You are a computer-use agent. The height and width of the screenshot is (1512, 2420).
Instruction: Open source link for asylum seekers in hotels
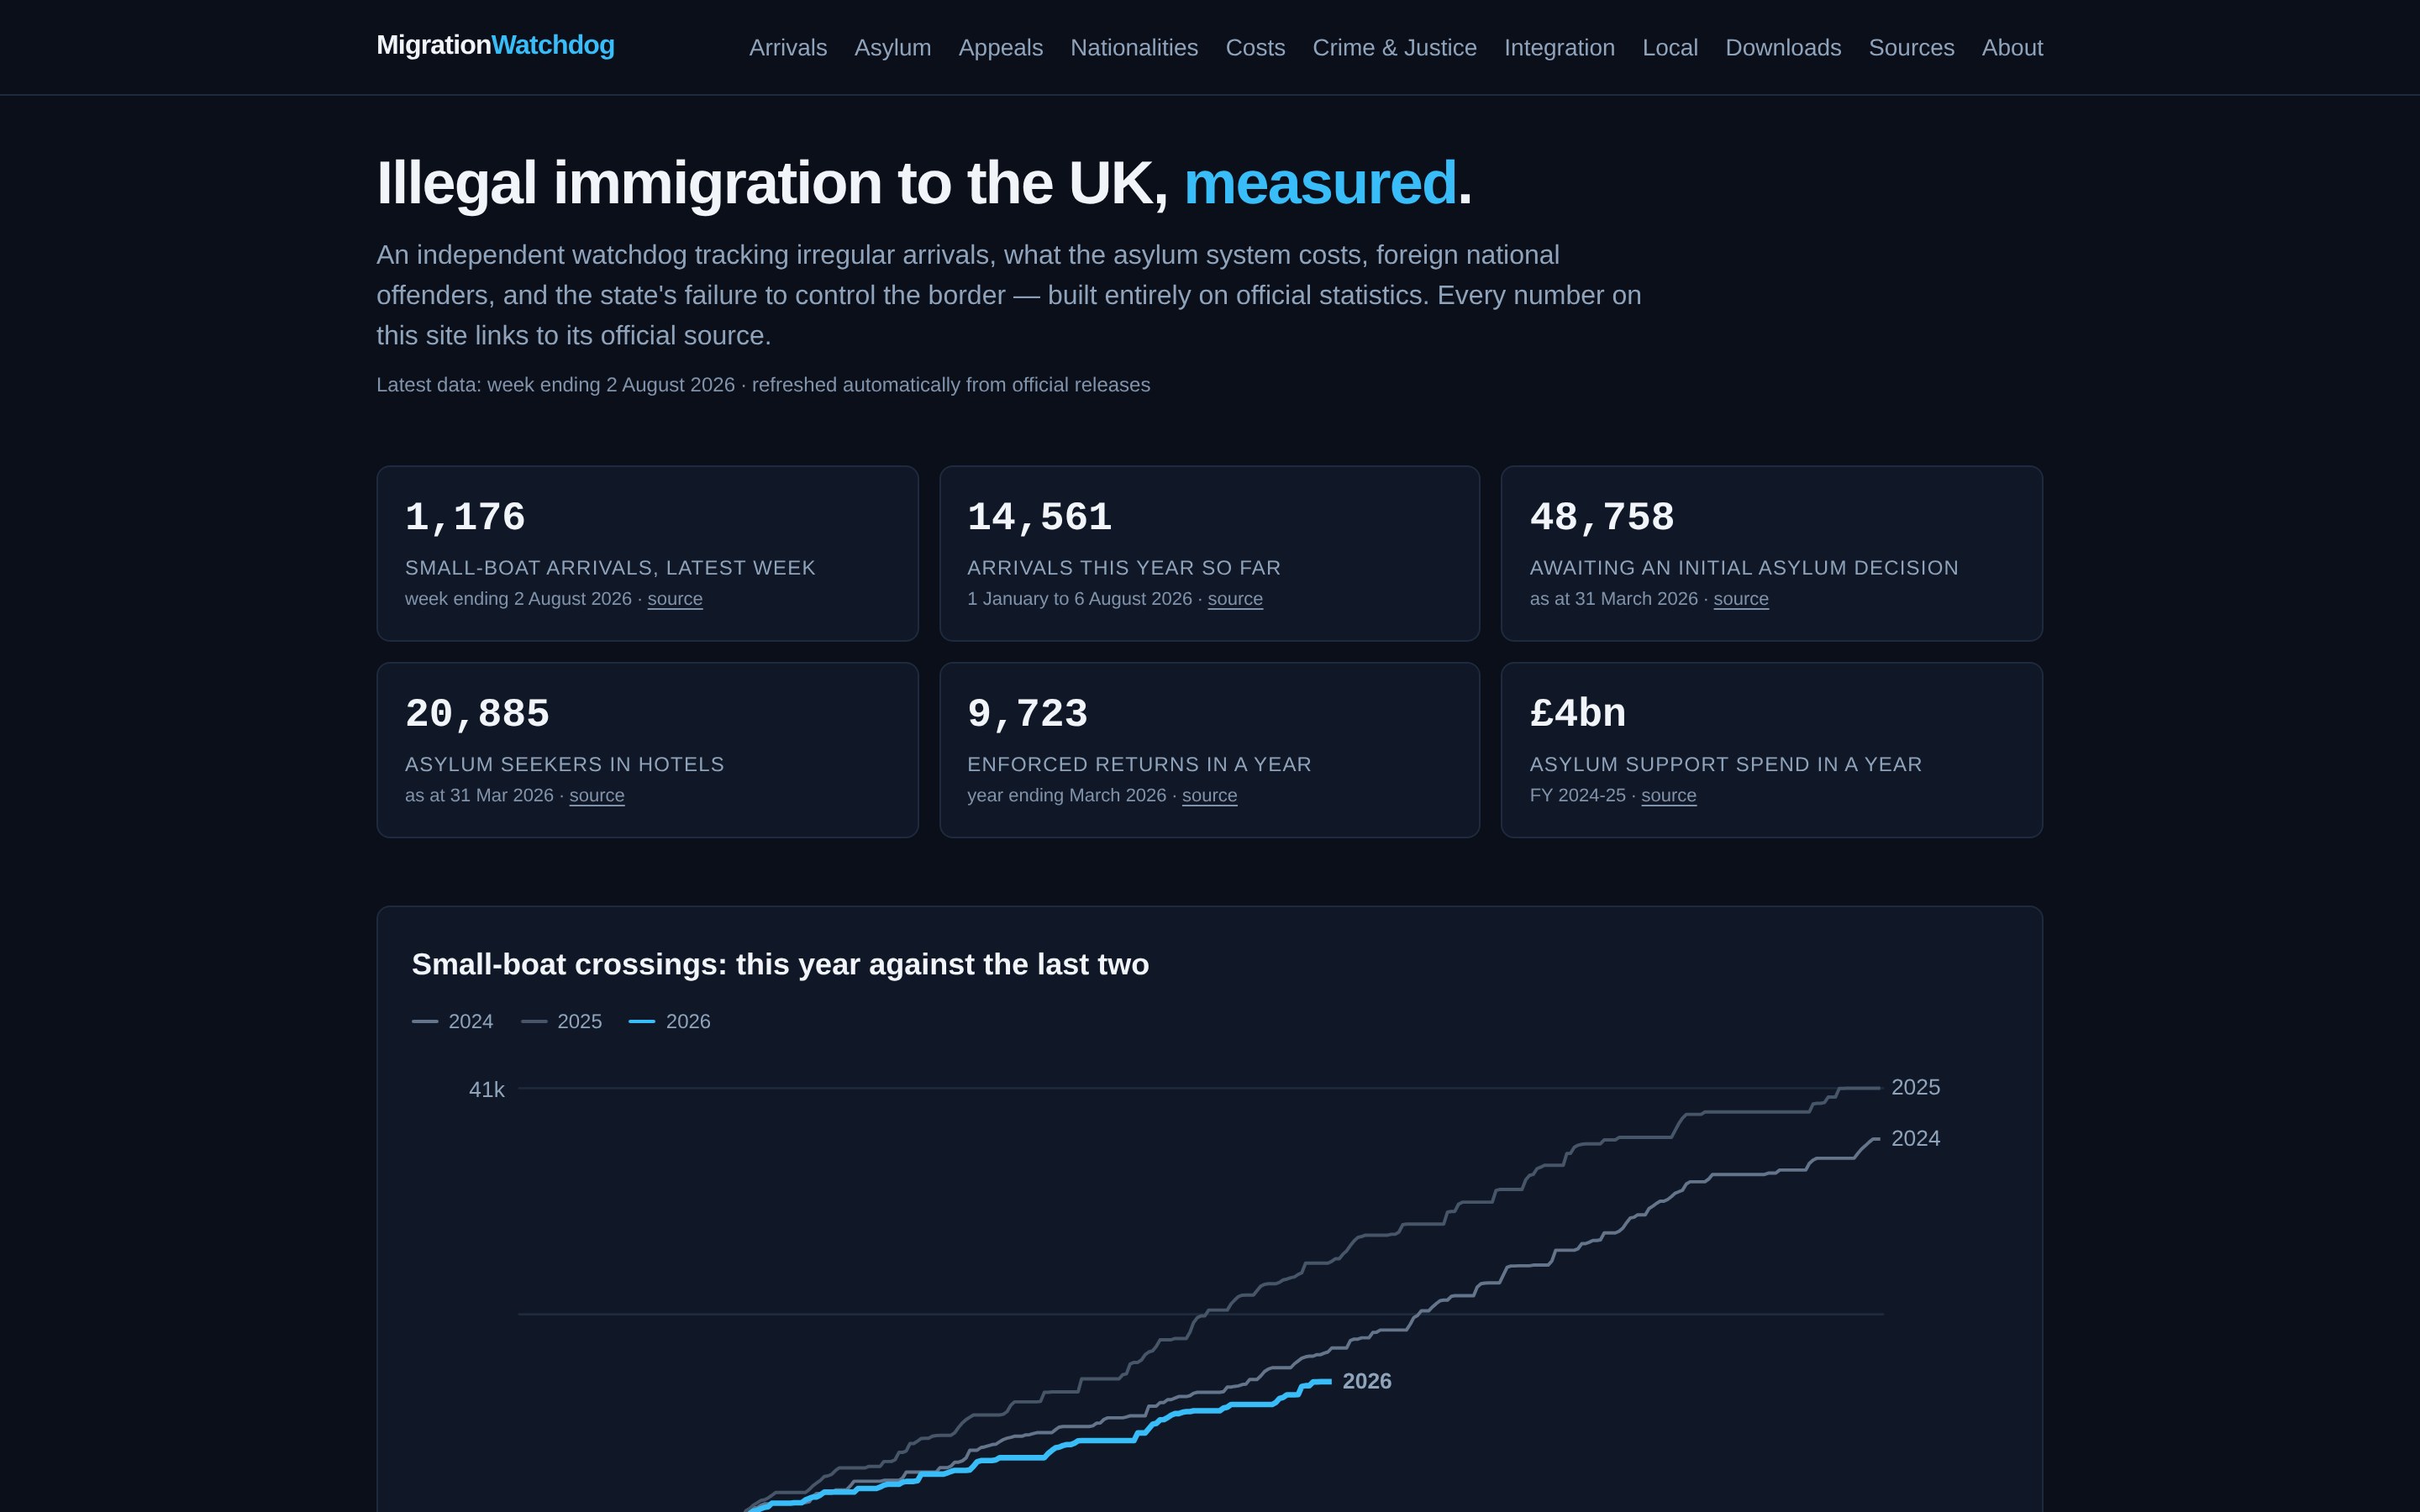(597, 795)
